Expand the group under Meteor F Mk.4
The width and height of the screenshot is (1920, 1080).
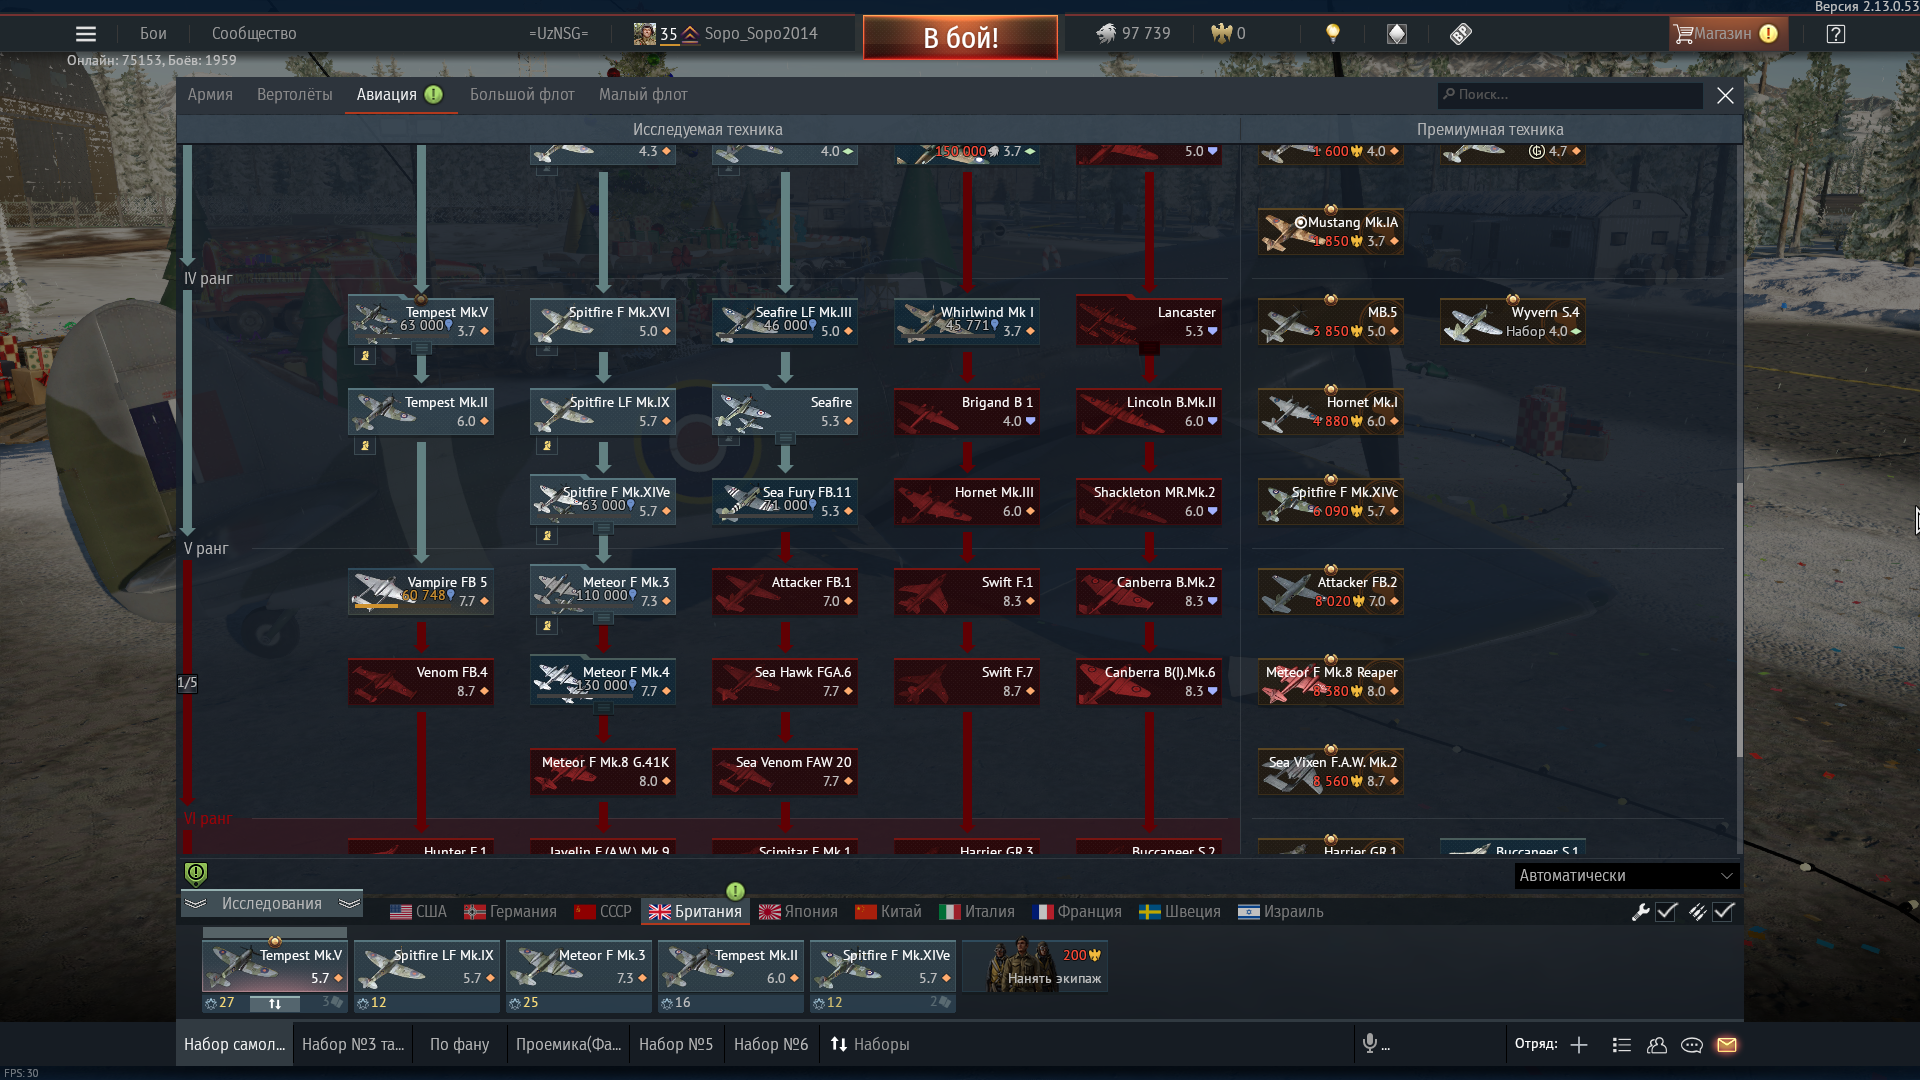pyautogui.click(x=603, y=709)
